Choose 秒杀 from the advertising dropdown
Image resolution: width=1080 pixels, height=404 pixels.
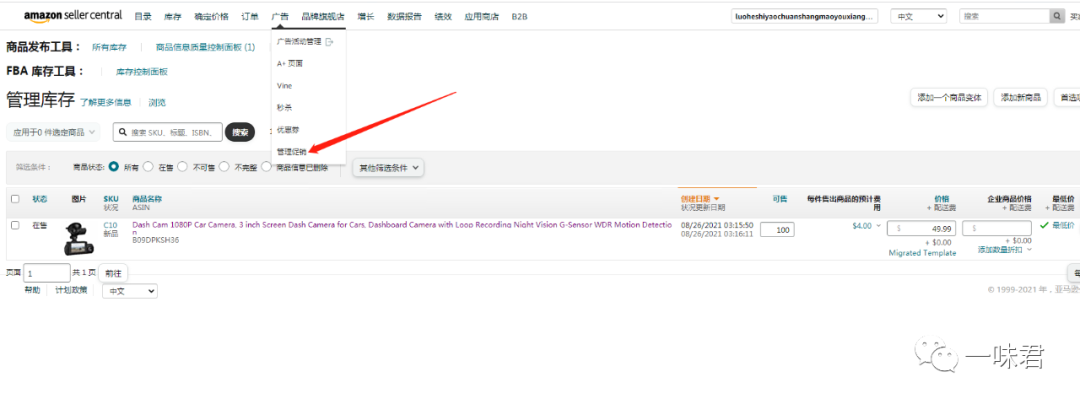pyautogui.click(x=284, y=108)
